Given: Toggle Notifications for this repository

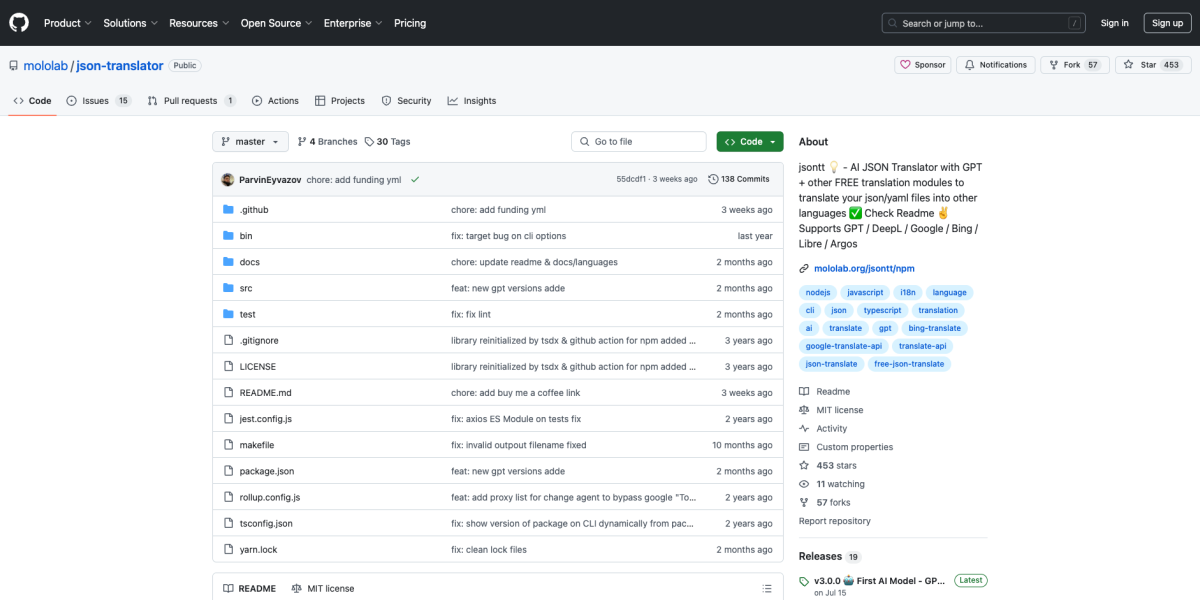Looking at the screenshot, I should (995, 65).
